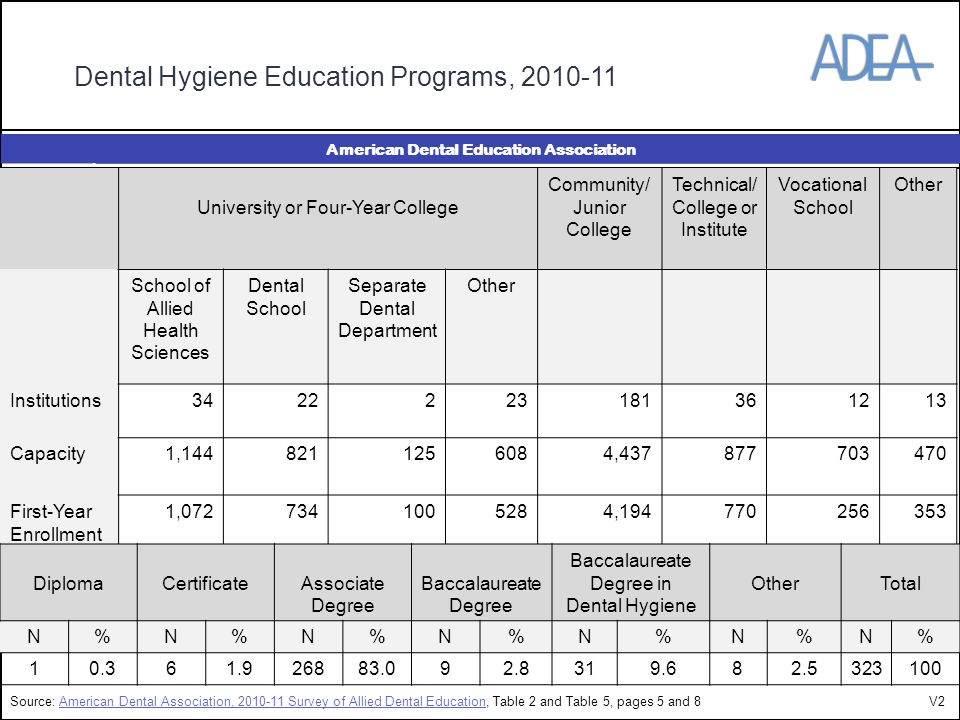The height and width of the screenshot is (720, 960).
Task: Select the enrollment value 353
Action: [x=930, y=511]
